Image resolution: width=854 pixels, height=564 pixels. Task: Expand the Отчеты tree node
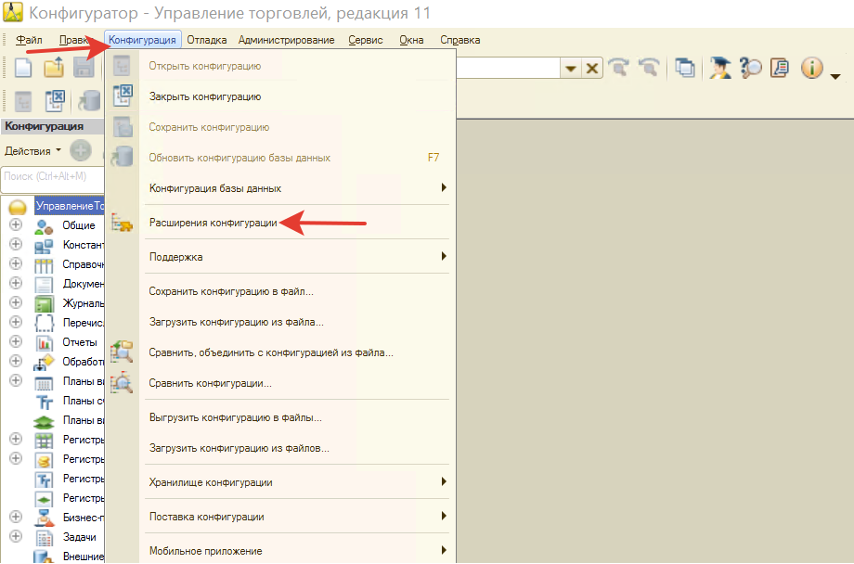(x=15, y=342)
